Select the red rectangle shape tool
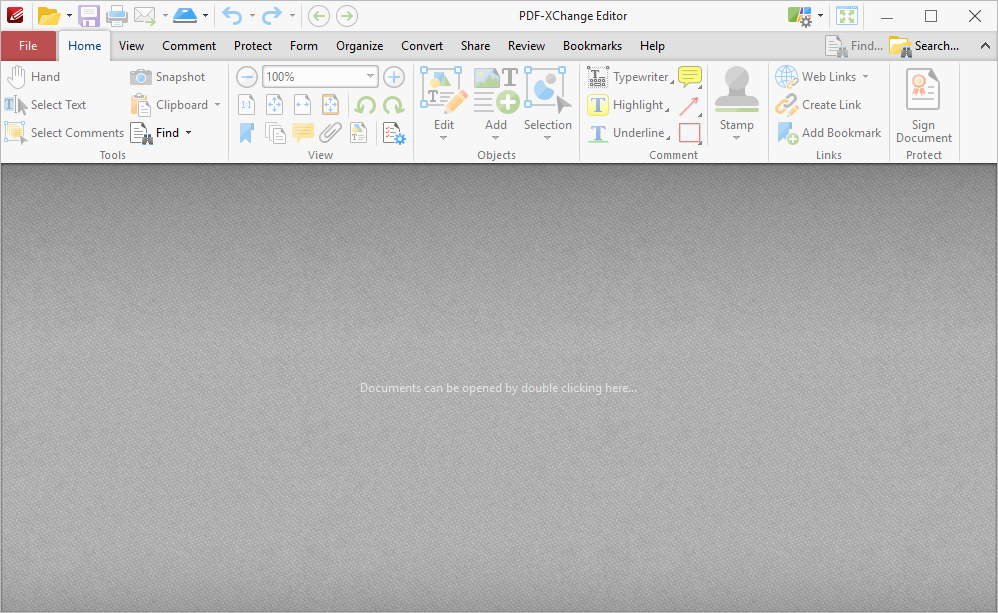This screenshot has width=998, height=613. tap(690, 133)
